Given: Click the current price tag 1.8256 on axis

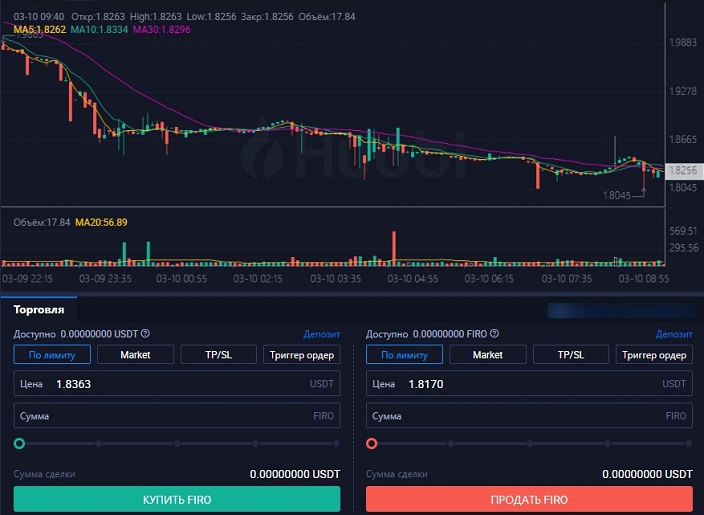Looking at the screenshot, I should tap(683, 171).
